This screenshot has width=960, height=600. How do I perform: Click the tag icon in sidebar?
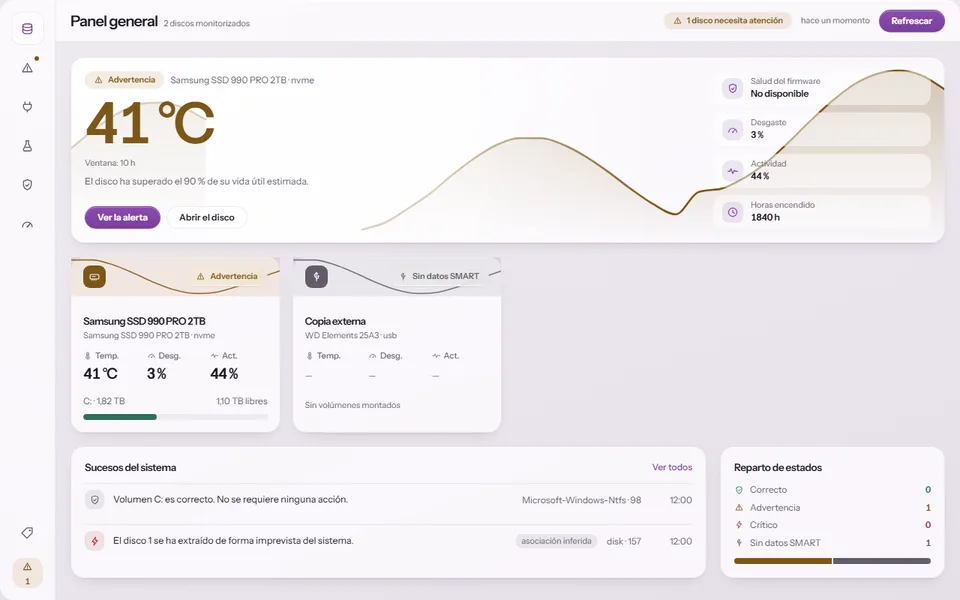click(28, 533)
